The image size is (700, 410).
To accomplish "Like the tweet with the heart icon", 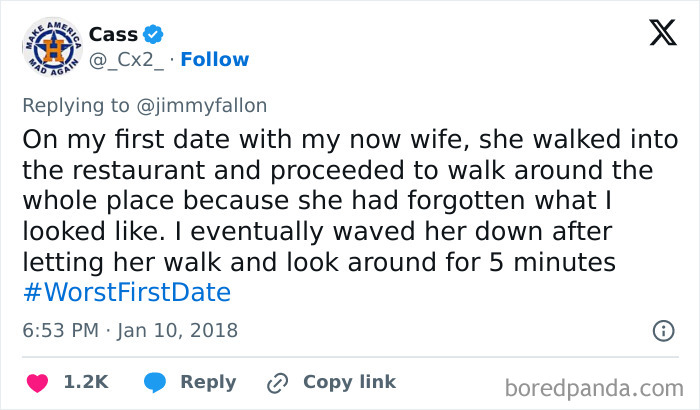I will tap(37, 382).
